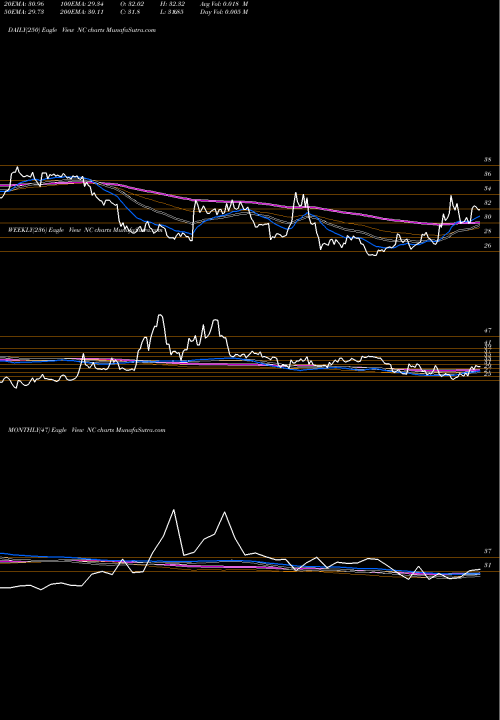Click the 37 label on monthly price axis

pos(487,551)
